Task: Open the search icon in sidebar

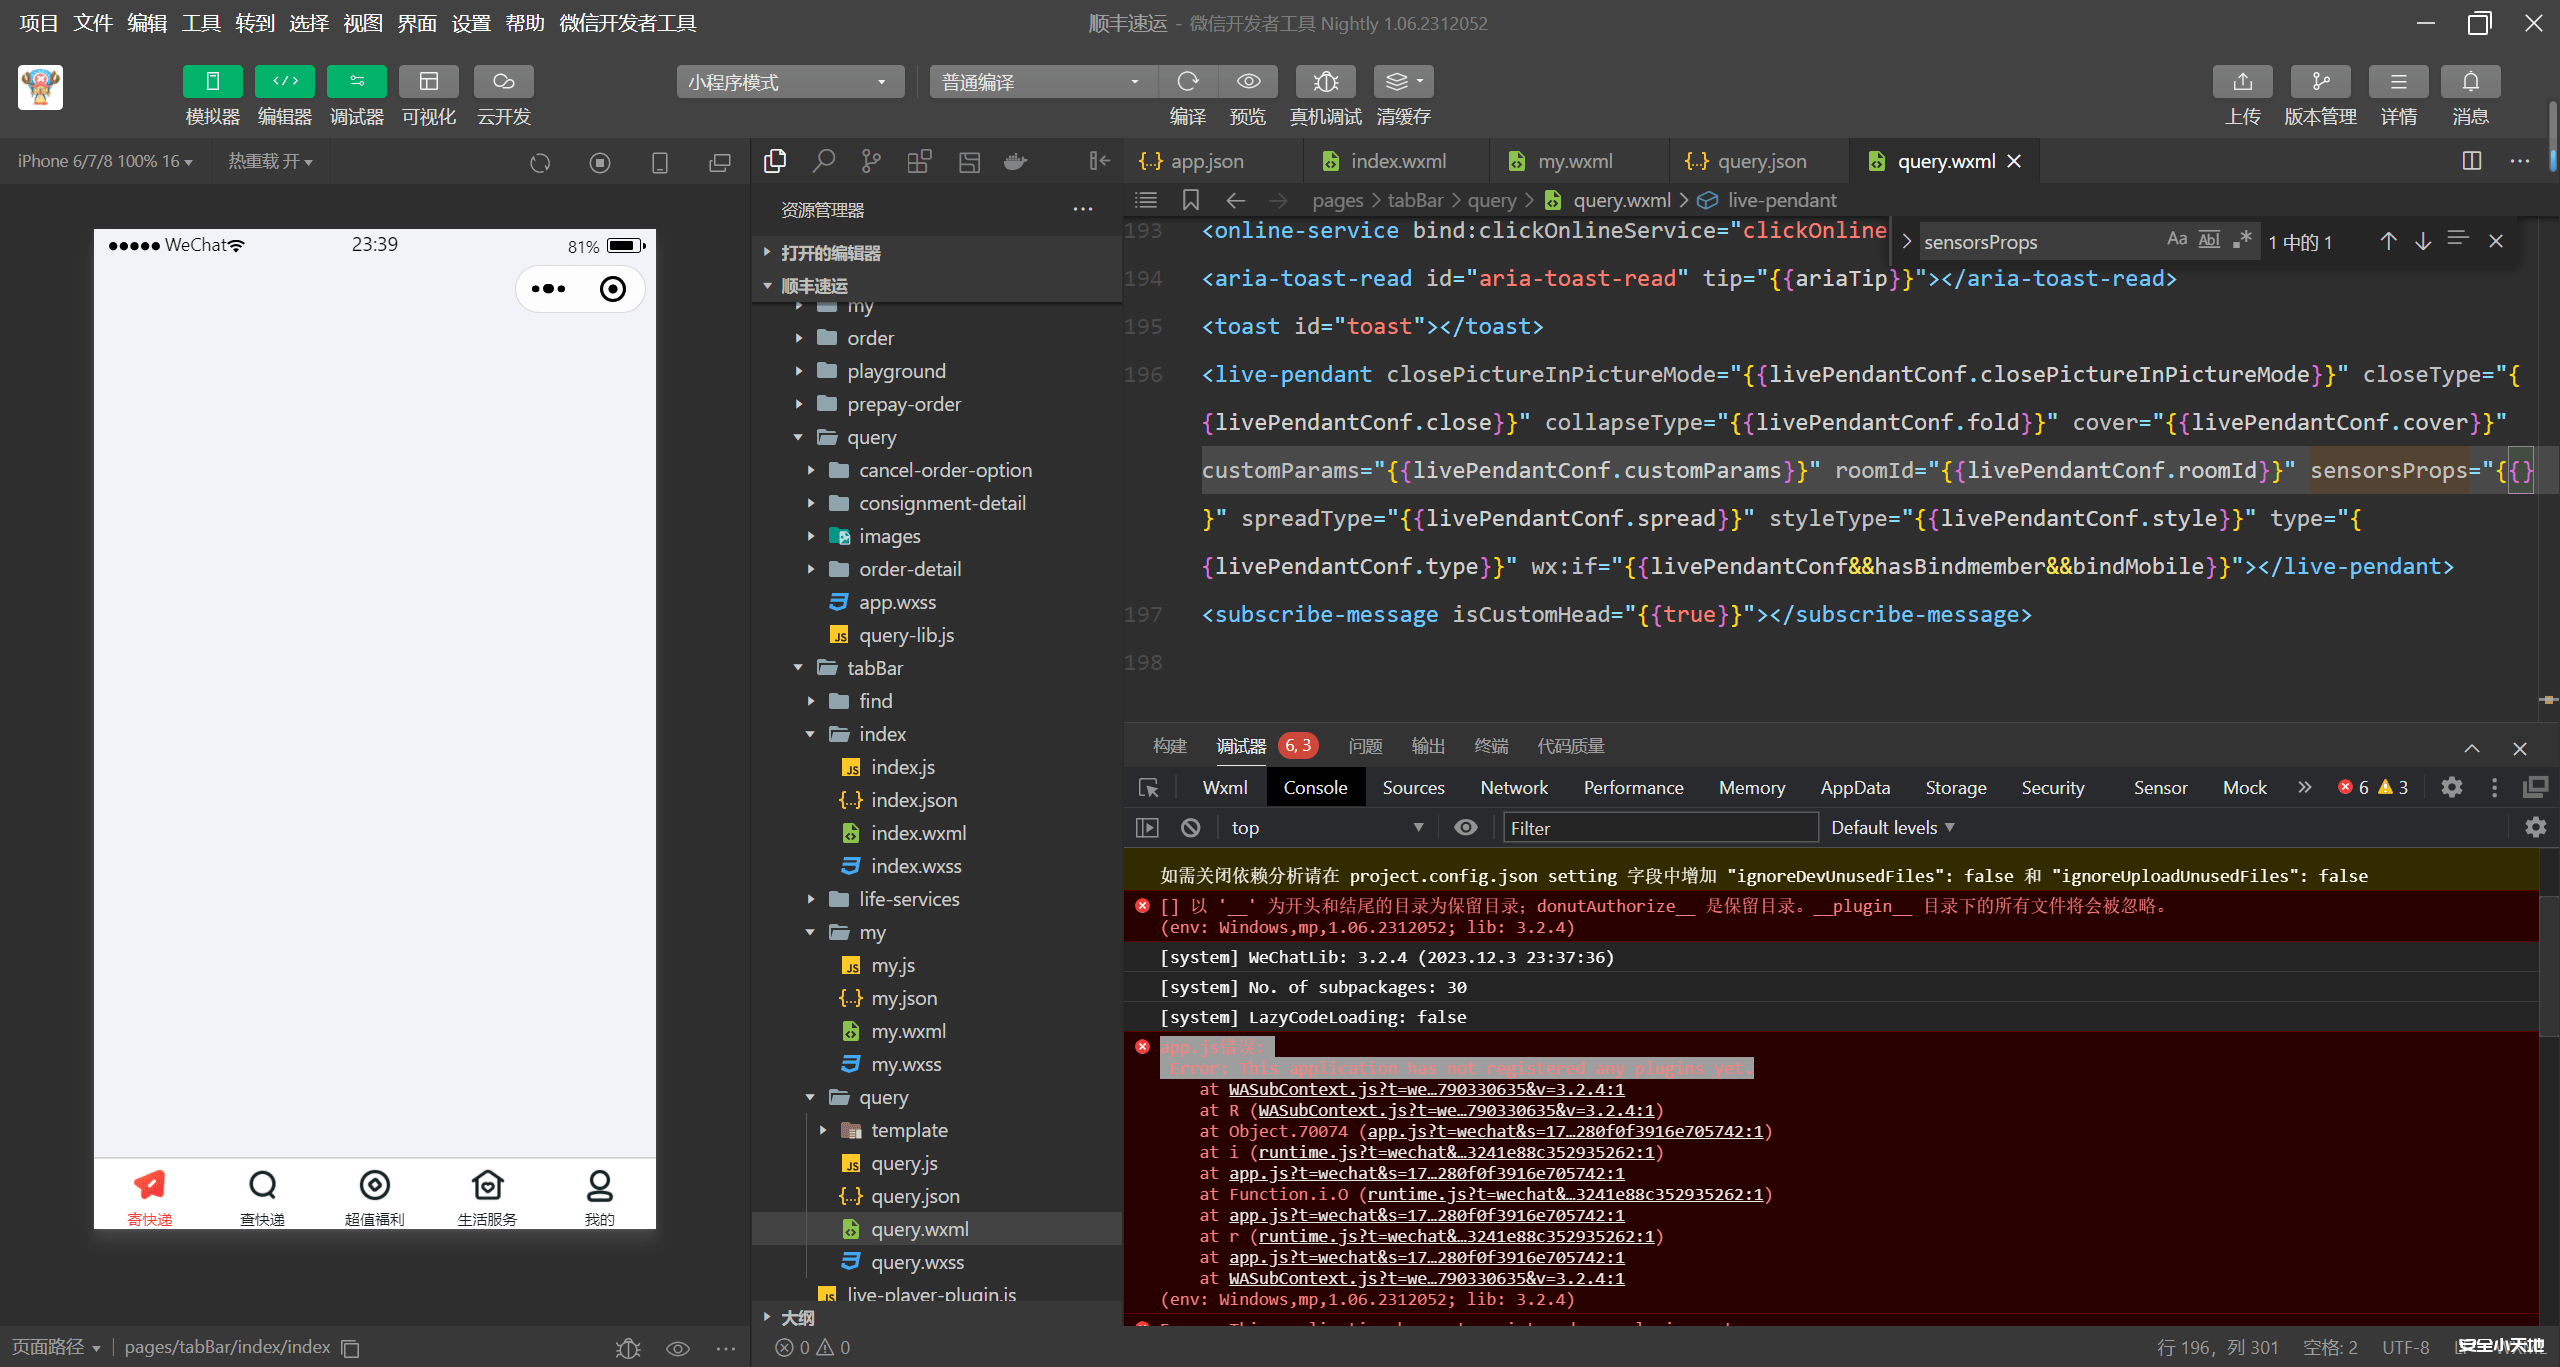Action: [x=823, y=161]
